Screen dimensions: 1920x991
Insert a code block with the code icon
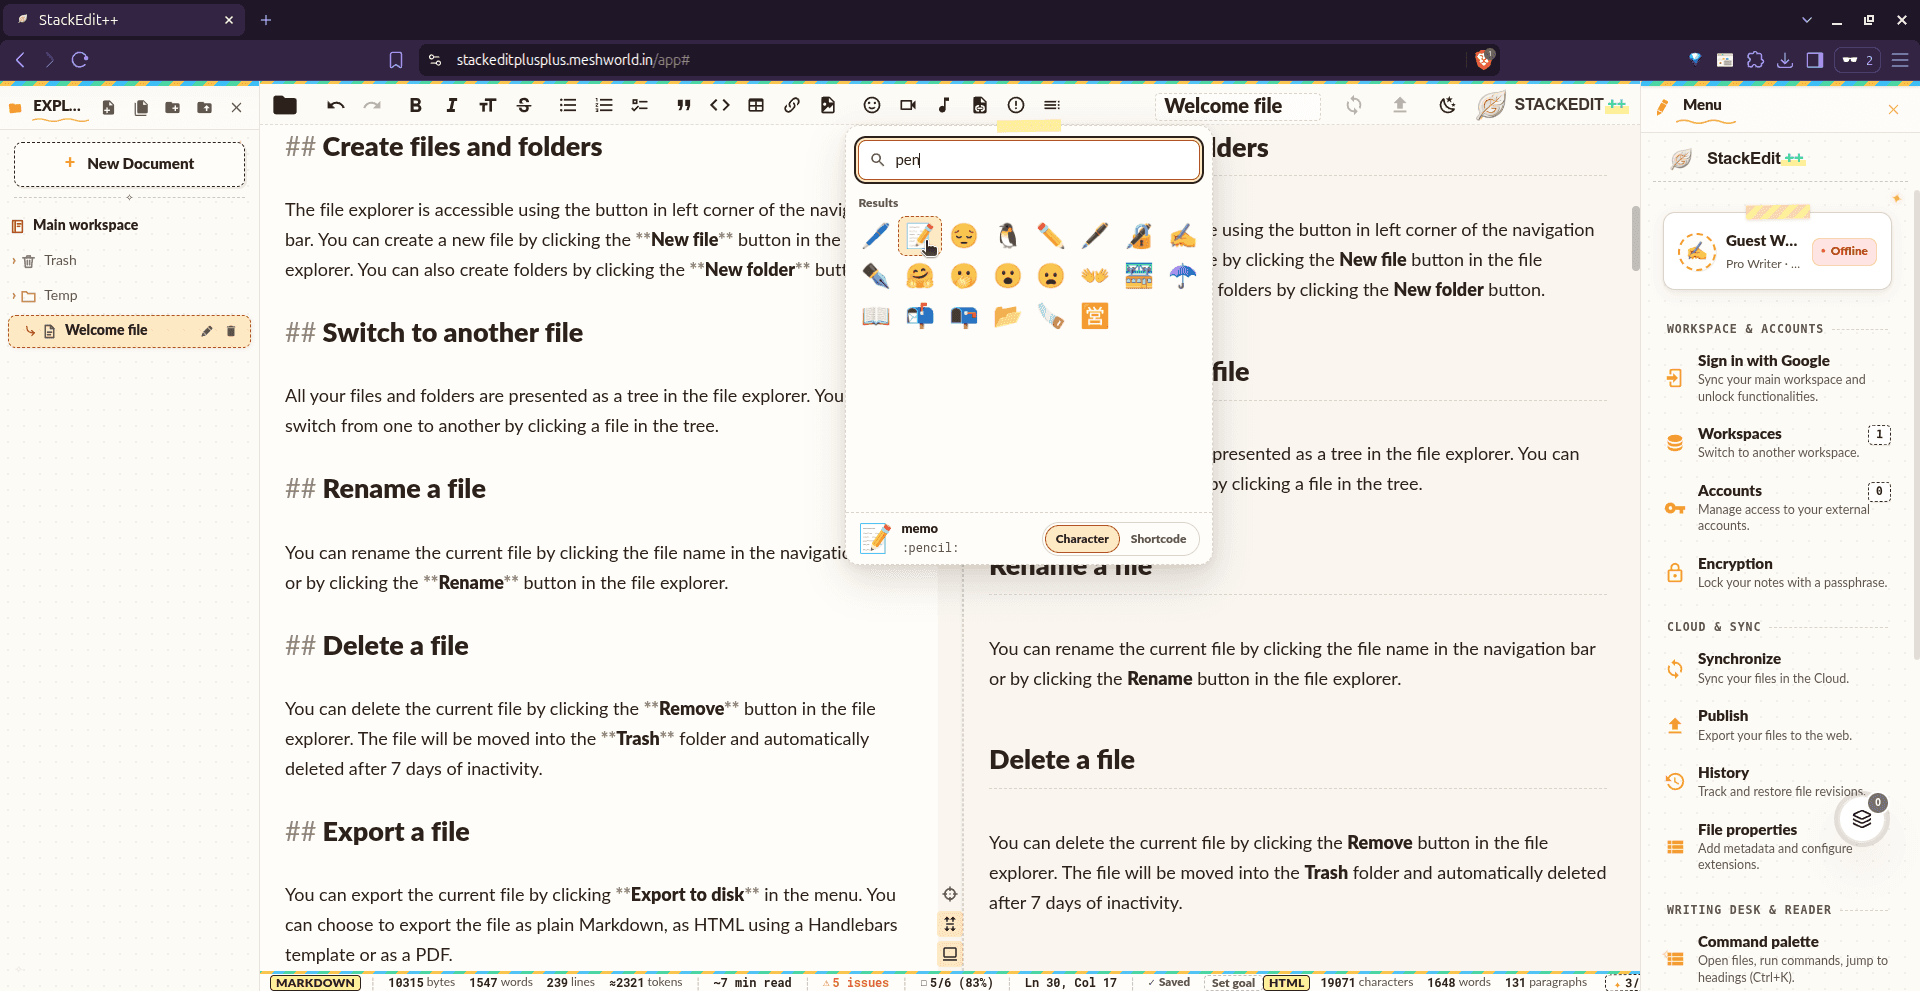pyautogui.click(x=720, y=105)
